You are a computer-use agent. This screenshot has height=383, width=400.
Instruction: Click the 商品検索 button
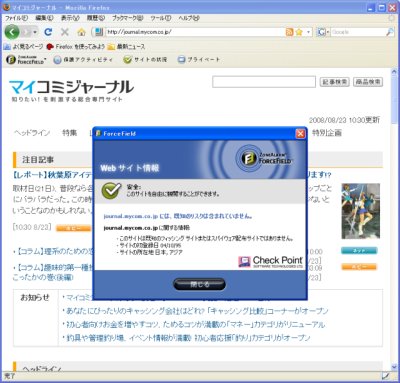pos(368,82)
